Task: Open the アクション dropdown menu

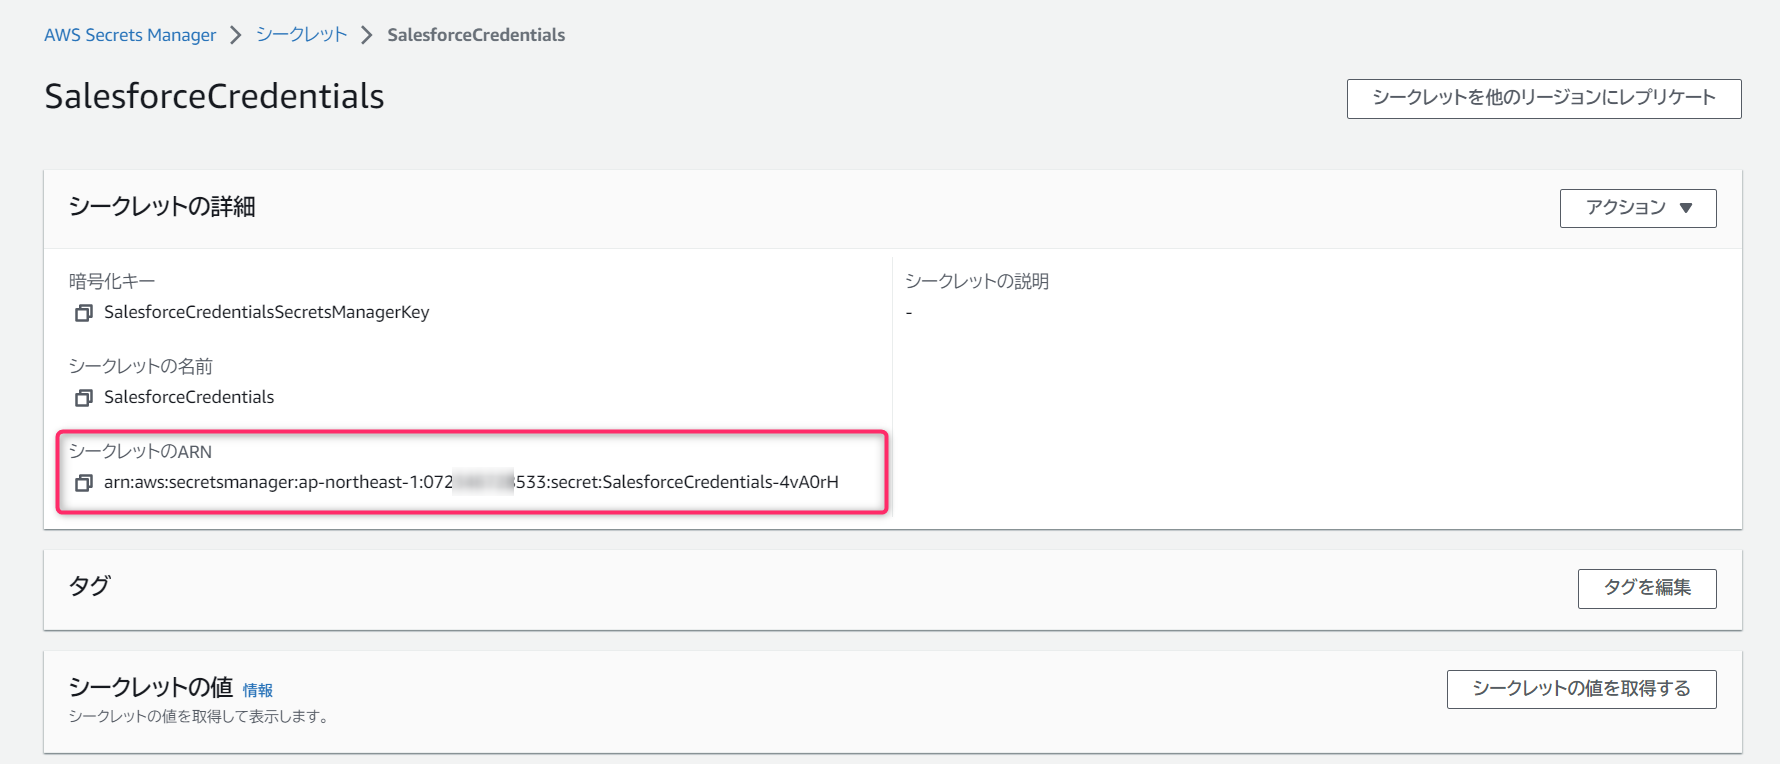Action: 1638,208
